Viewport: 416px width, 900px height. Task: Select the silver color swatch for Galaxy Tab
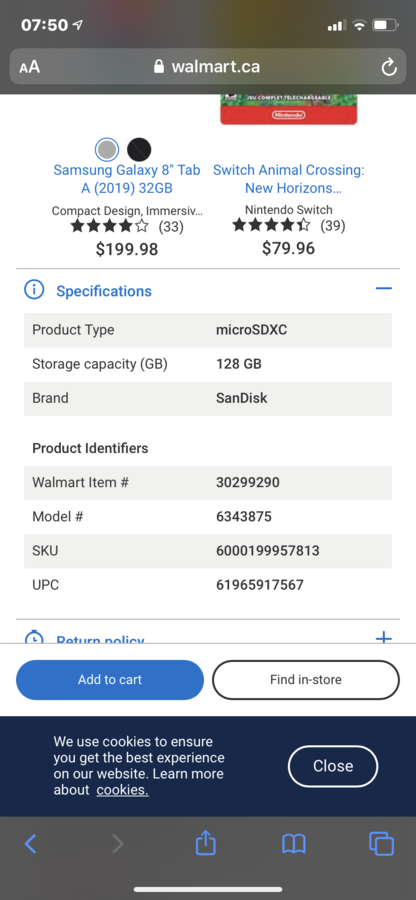pos(107,150)
